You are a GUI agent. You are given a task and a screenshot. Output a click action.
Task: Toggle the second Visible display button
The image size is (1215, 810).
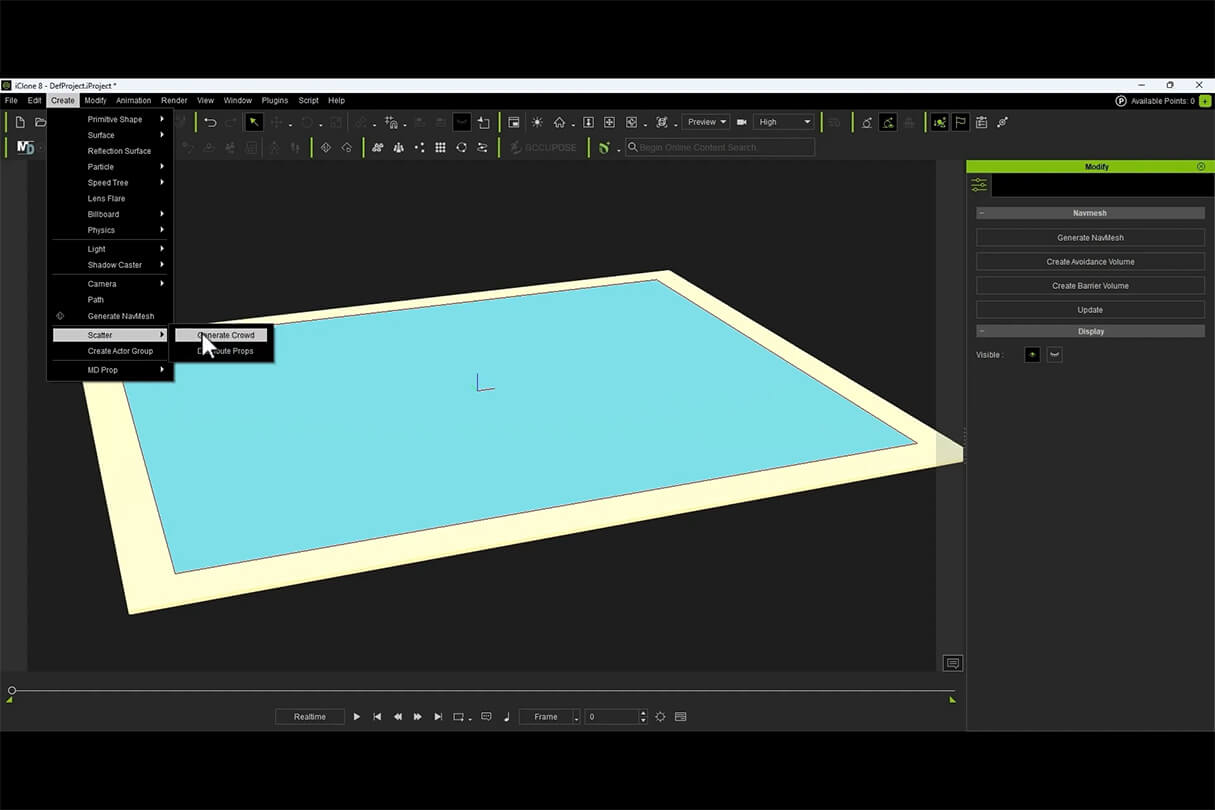[1054, 355]
